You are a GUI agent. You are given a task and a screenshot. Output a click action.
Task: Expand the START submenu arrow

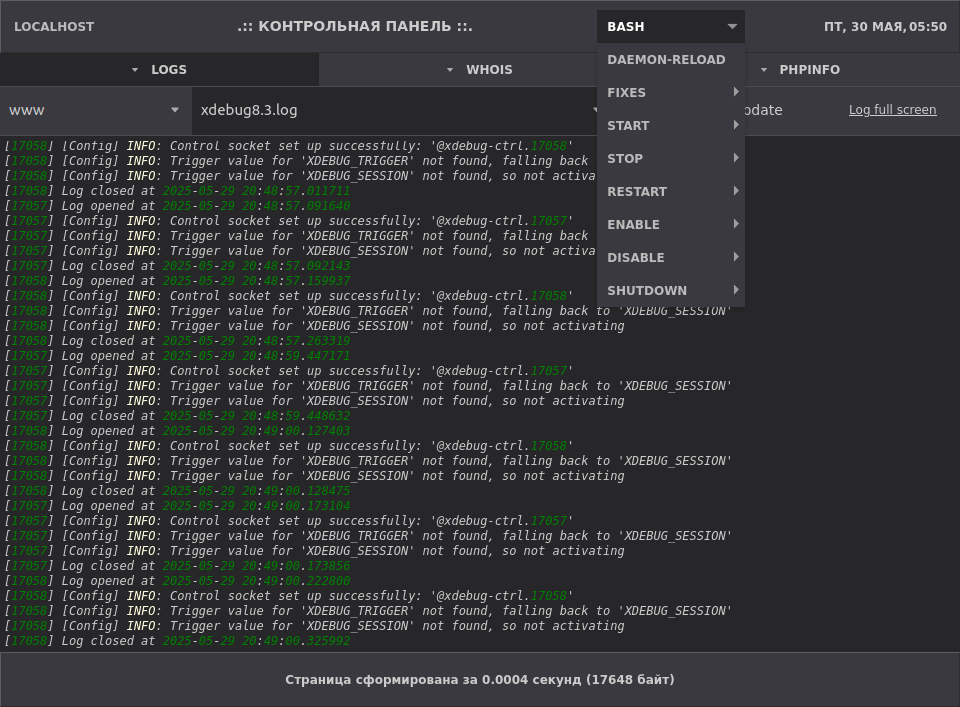[736, 125]
